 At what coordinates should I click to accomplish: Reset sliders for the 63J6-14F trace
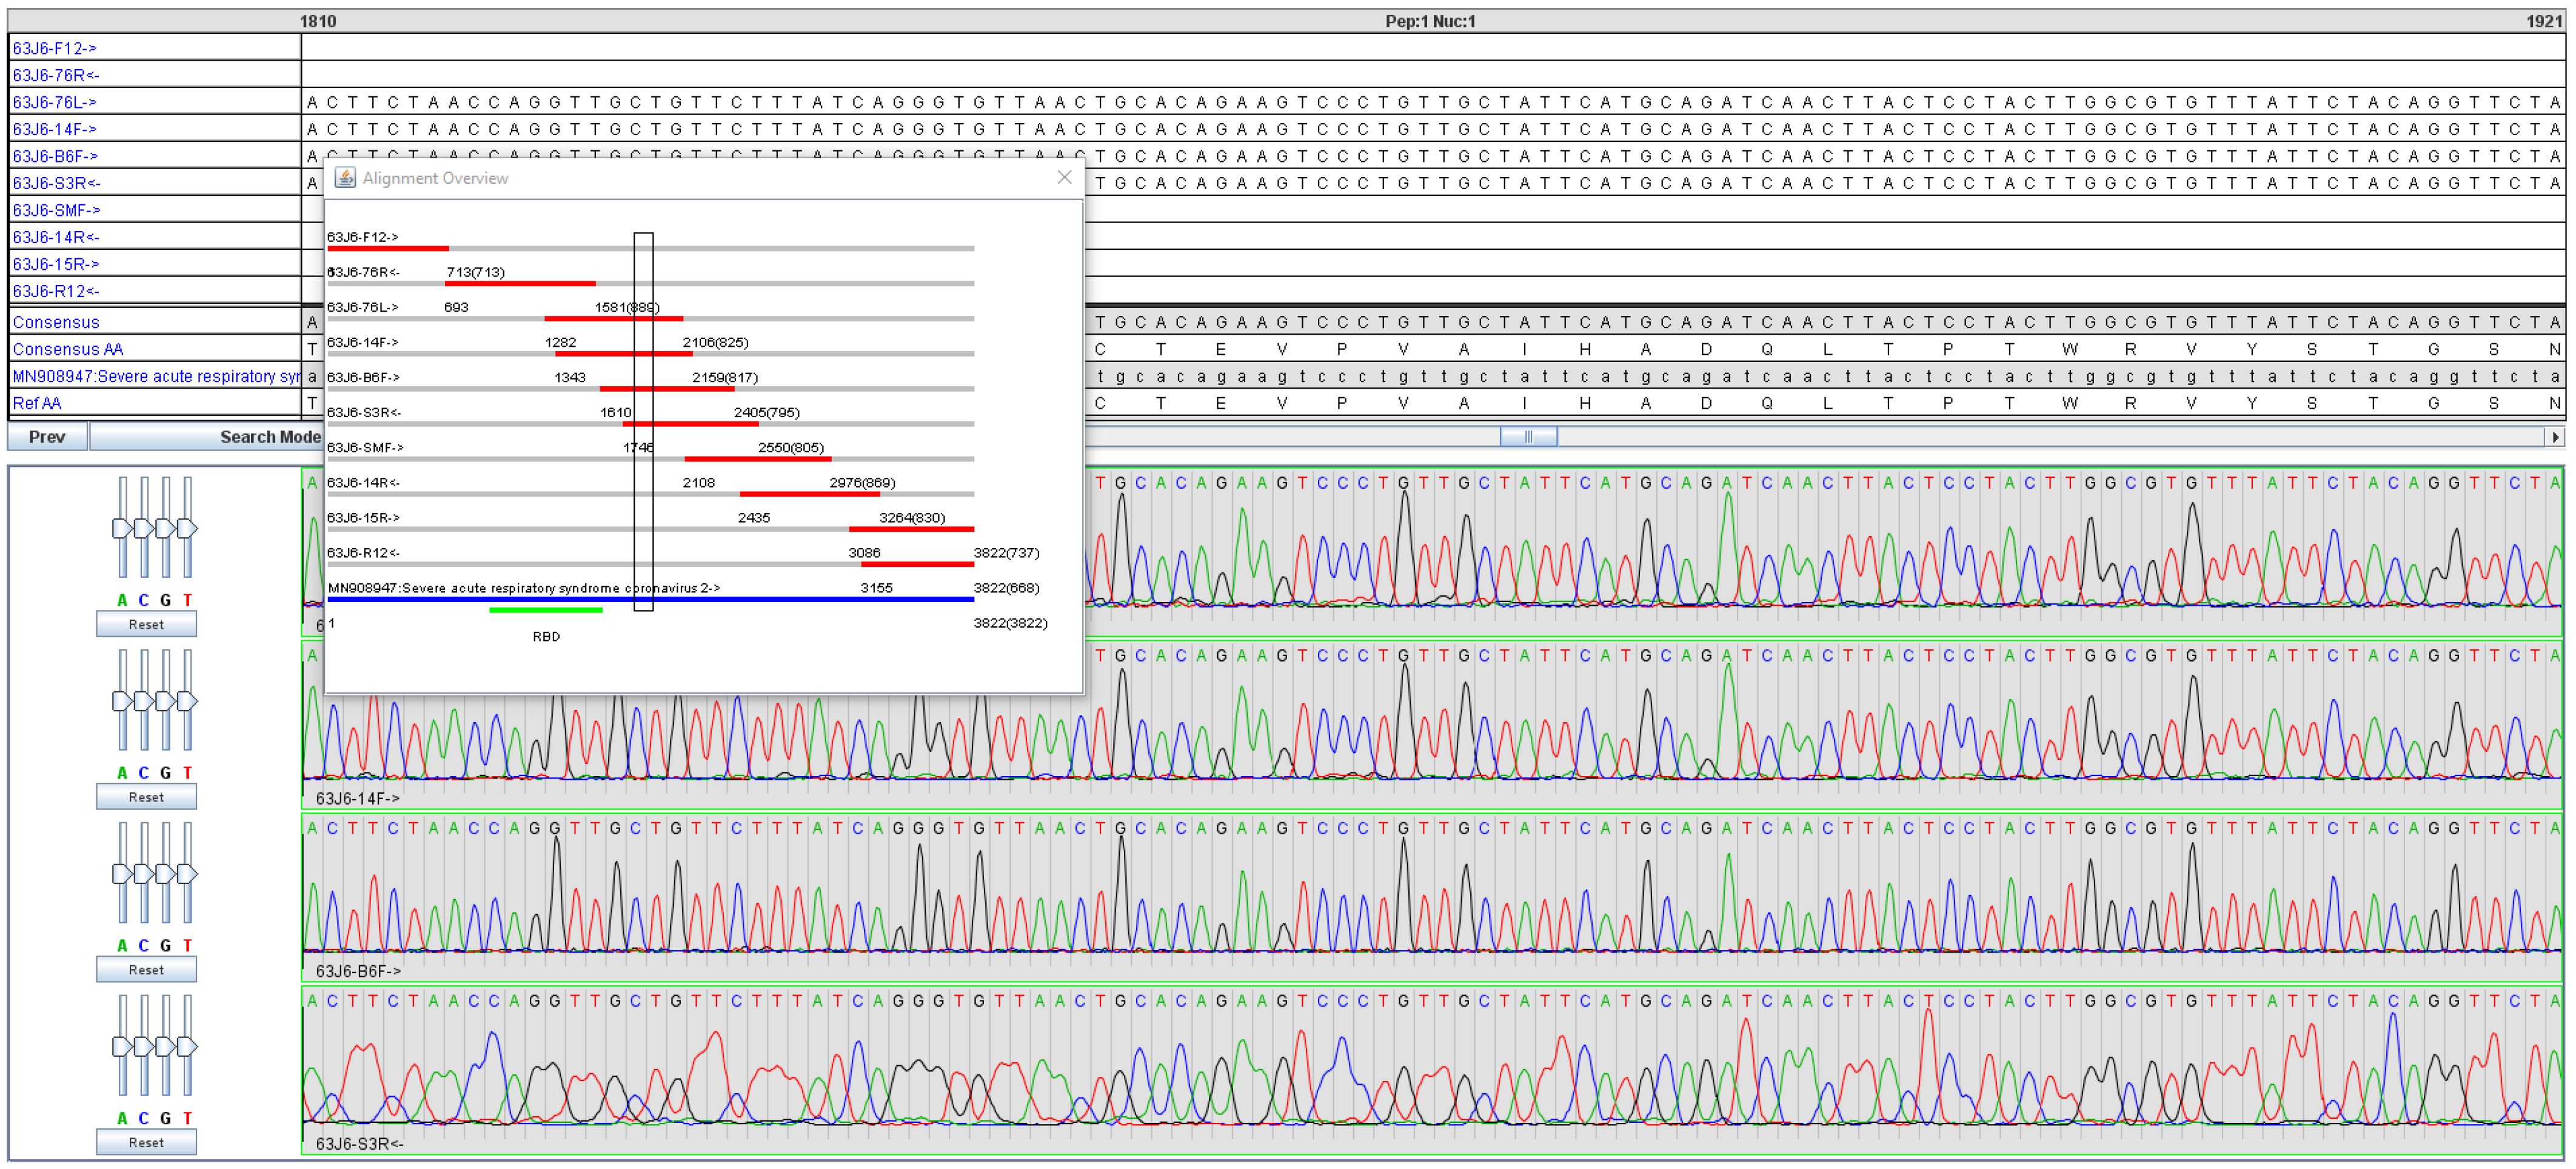[x=146, y=798]
